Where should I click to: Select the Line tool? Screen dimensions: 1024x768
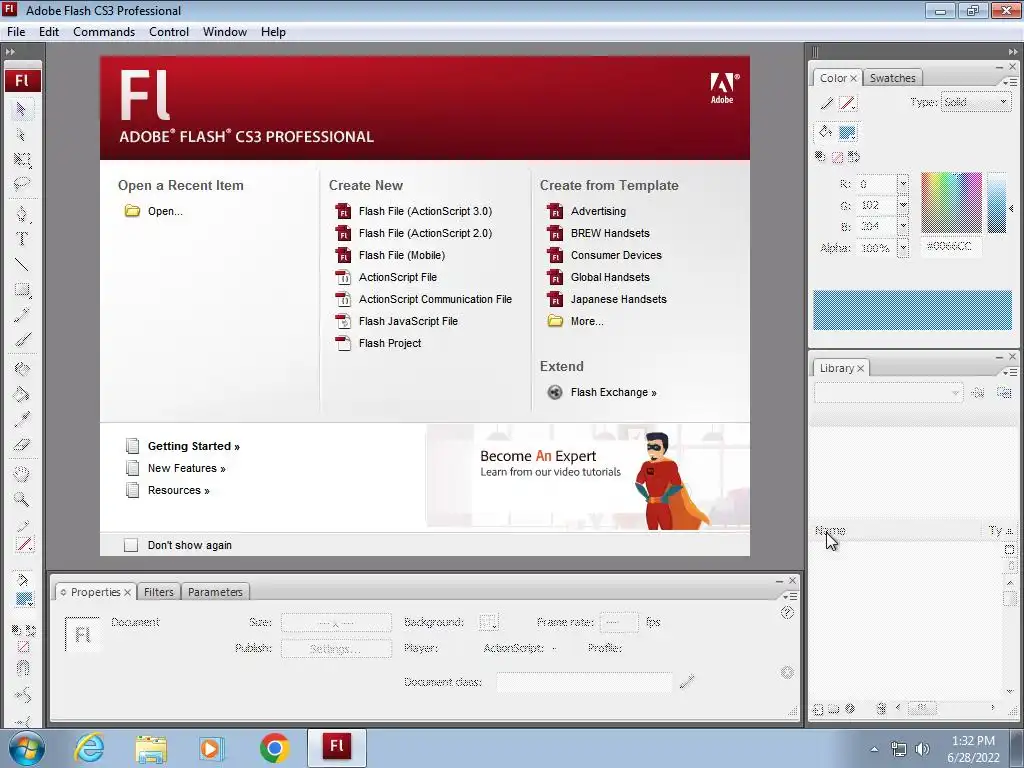(x=22, y=264)
